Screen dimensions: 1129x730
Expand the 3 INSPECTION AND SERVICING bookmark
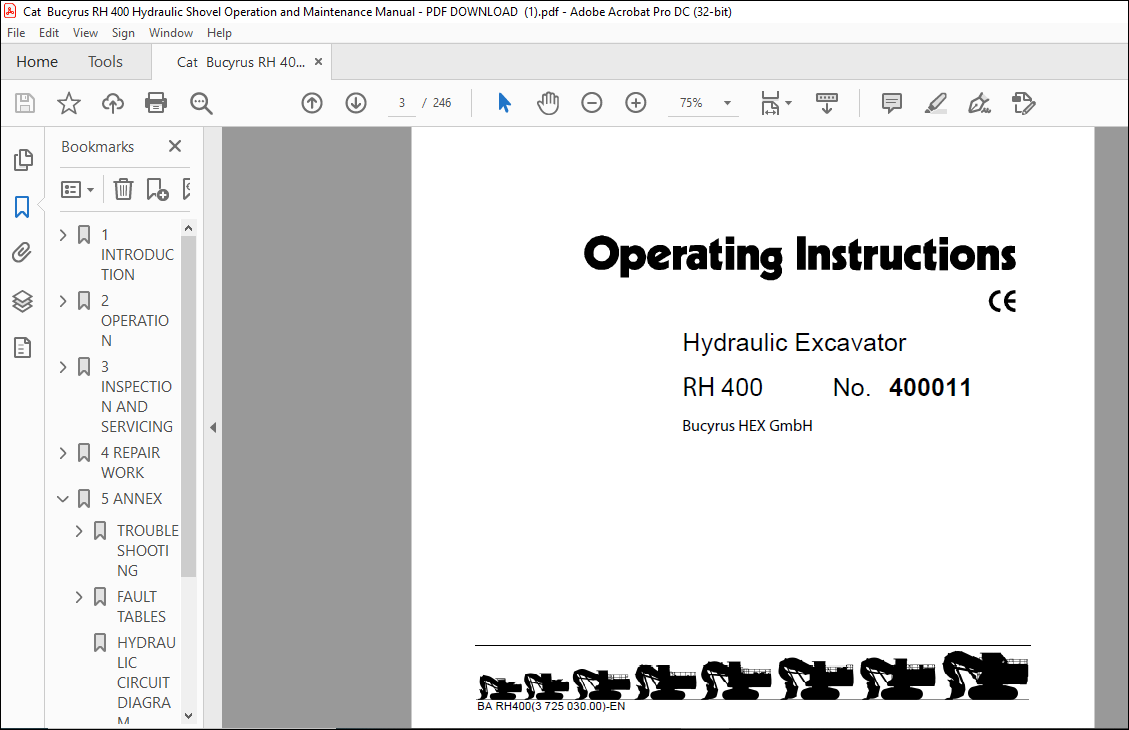coord(63,367)
